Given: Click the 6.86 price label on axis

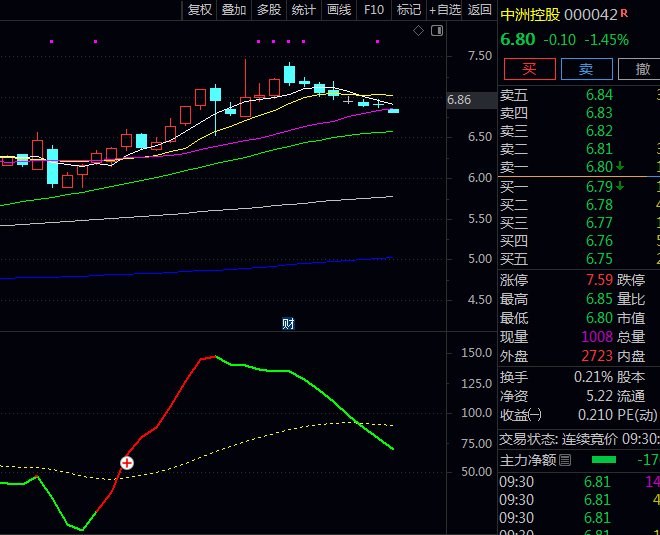Looking at the screenshot, I should coord(459,100).
